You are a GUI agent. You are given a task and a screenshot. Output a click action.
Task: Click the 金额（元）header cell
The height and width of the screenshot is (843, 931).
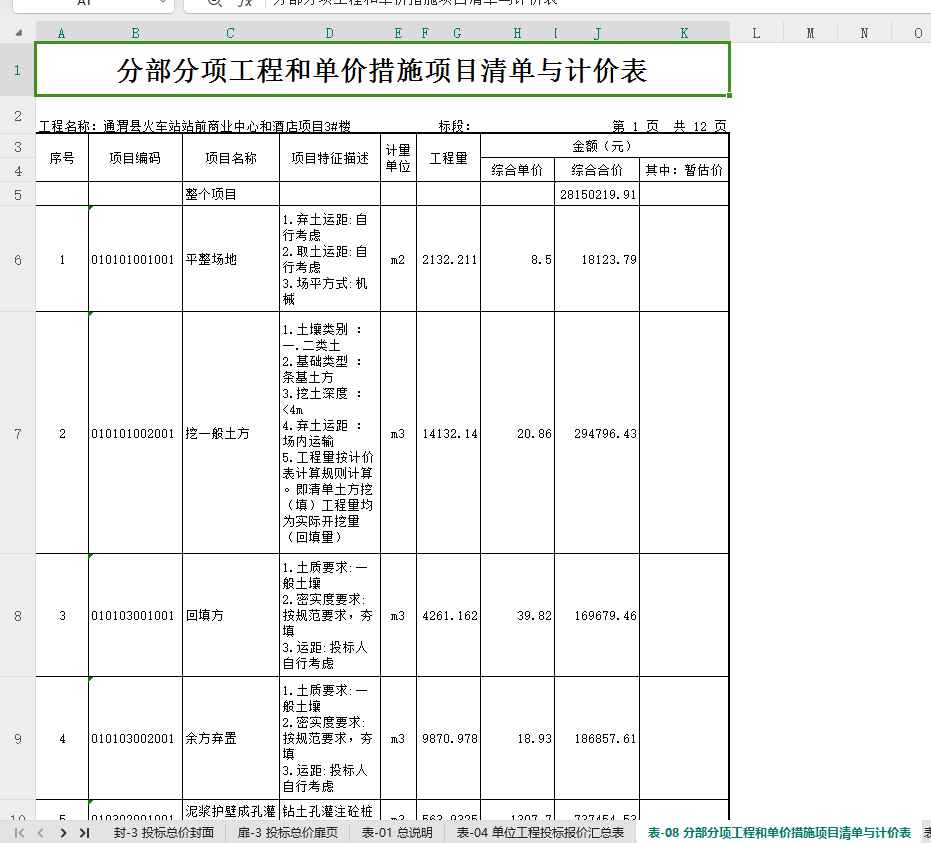604,146
